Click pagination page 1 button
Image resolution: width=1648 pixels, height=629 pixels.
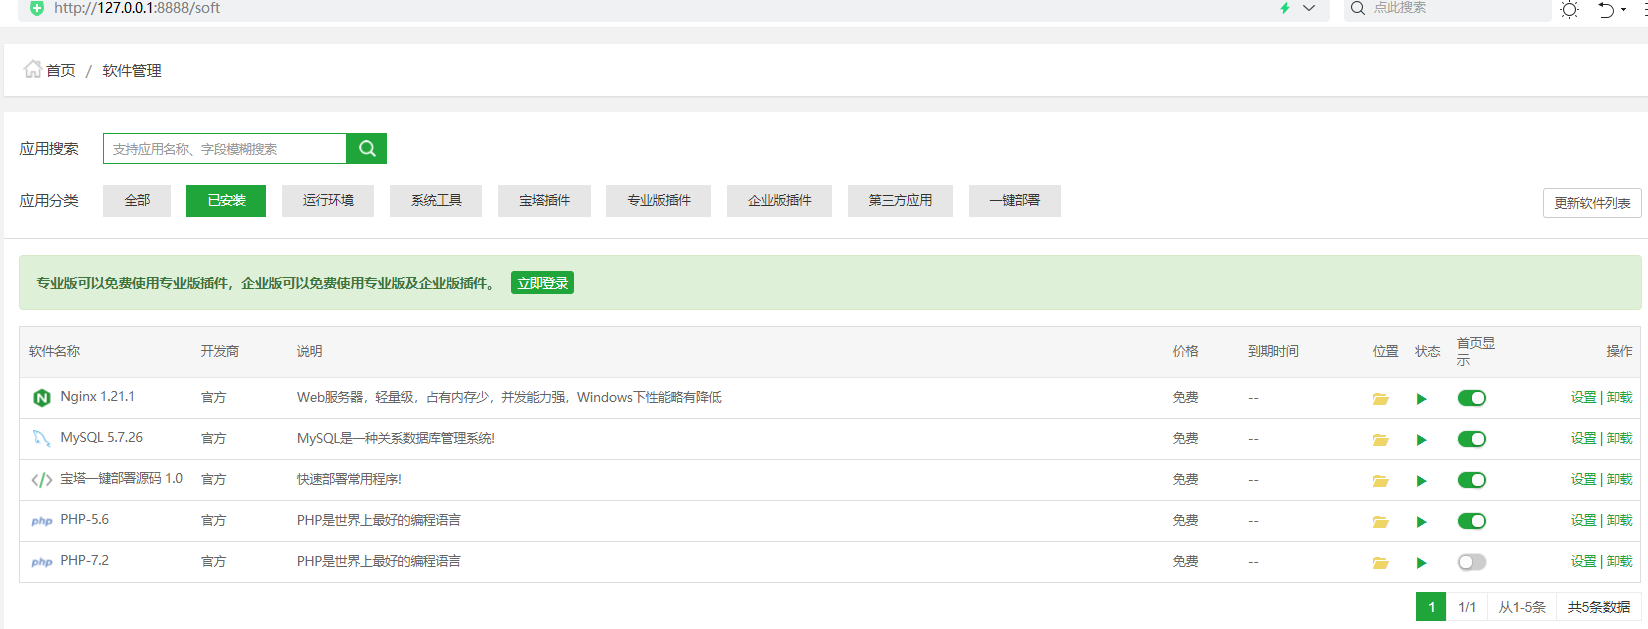coord(1431,607)
